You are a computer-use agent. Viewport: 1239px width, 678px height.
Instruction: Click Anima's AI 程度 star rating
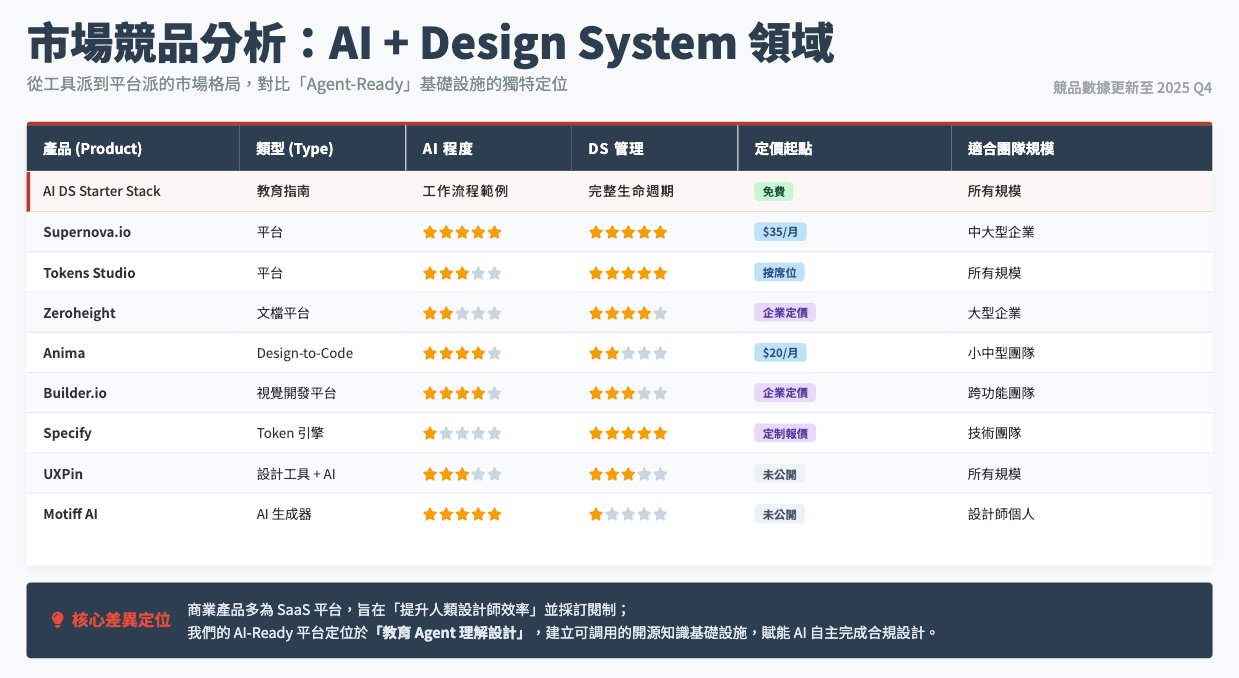point(462,353)
